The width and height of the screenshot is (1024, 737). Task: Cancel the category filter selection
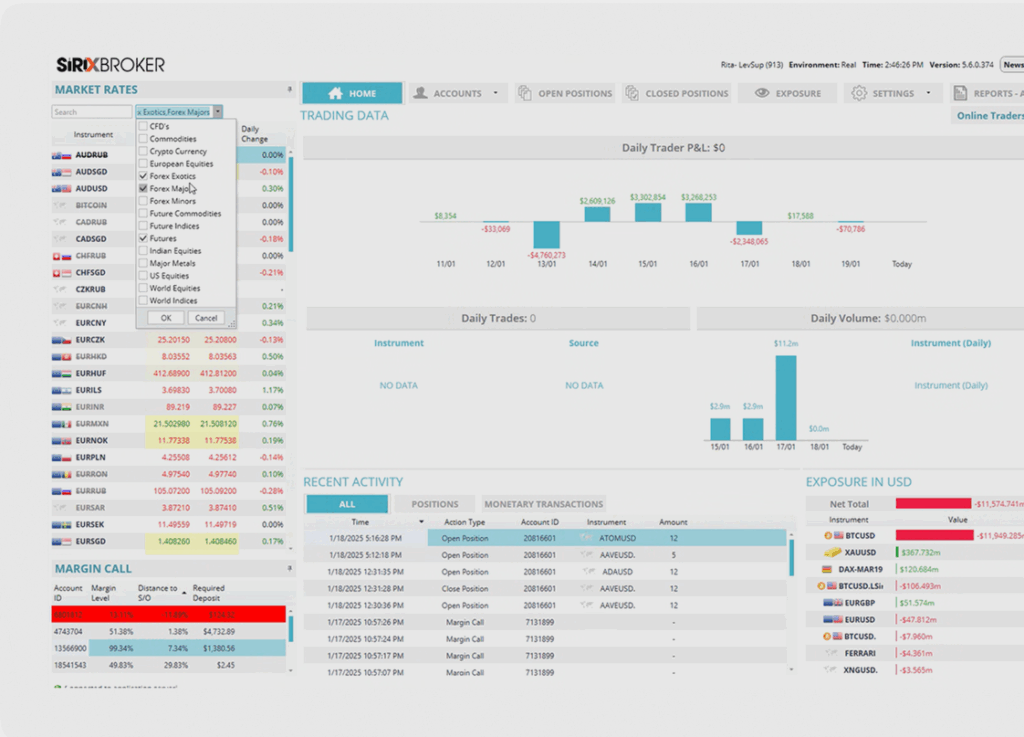(206, 318)
